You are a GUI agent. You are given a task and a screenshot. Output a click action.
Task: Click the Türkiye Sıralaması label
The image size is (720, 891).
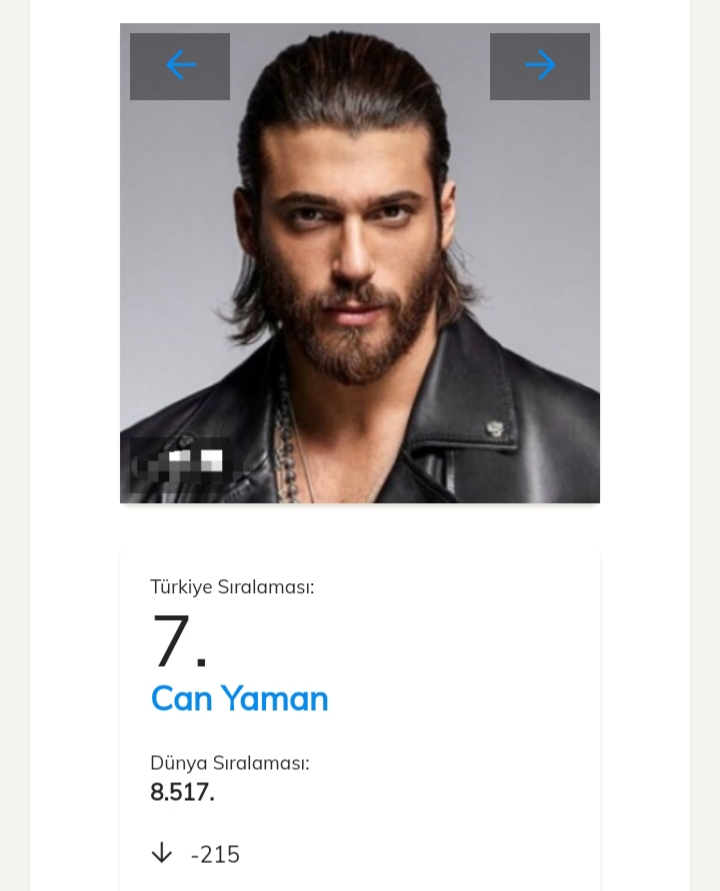click(x=232, y=587)
